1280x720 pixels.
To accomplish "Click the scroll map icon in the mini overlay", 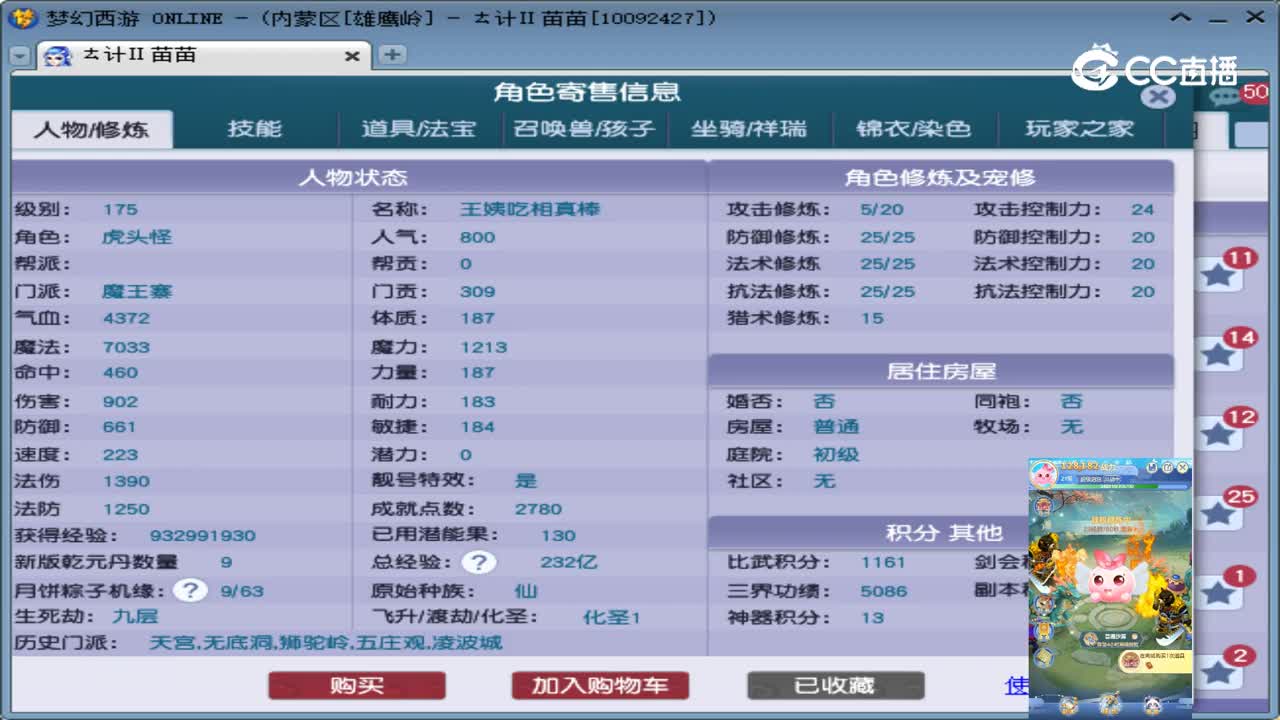I will click(1043, 655).
